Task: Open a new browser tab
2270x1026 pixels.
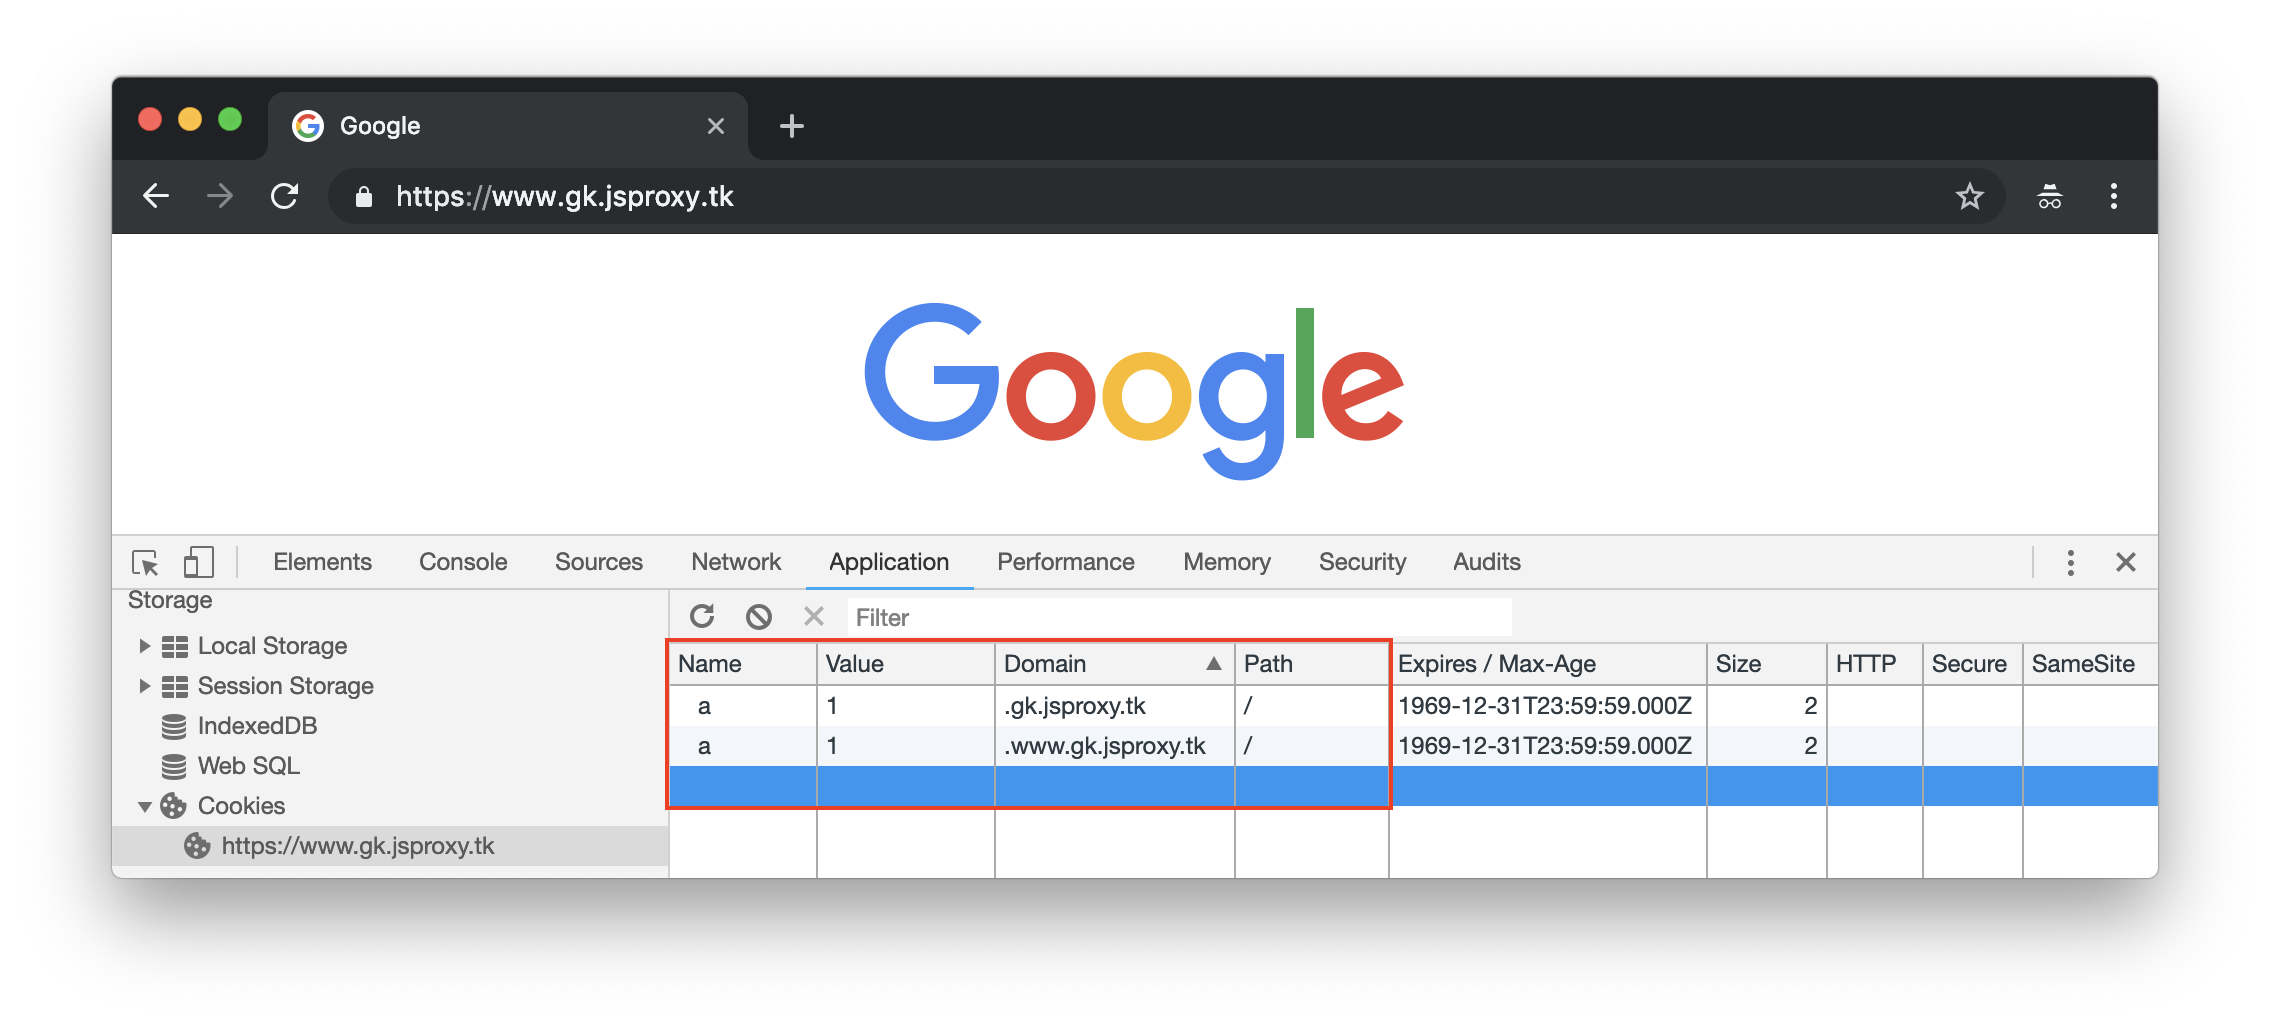Action: click(x=791, y=126)
